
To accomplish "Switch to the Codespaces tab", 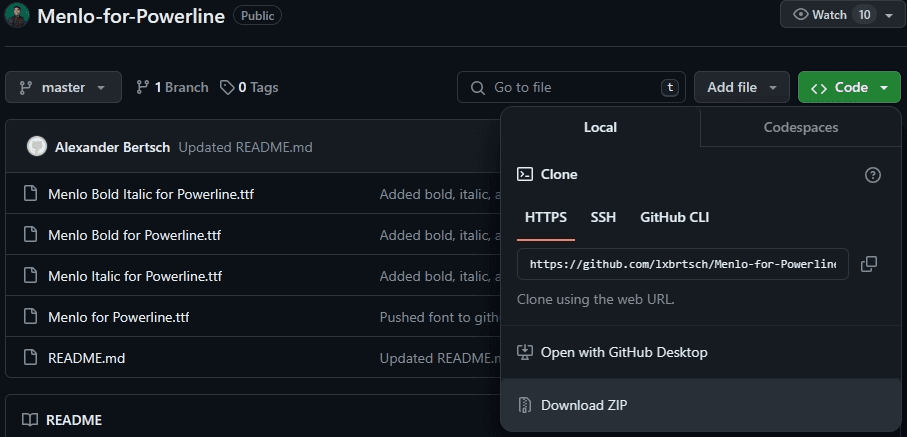I will [801, 127].
